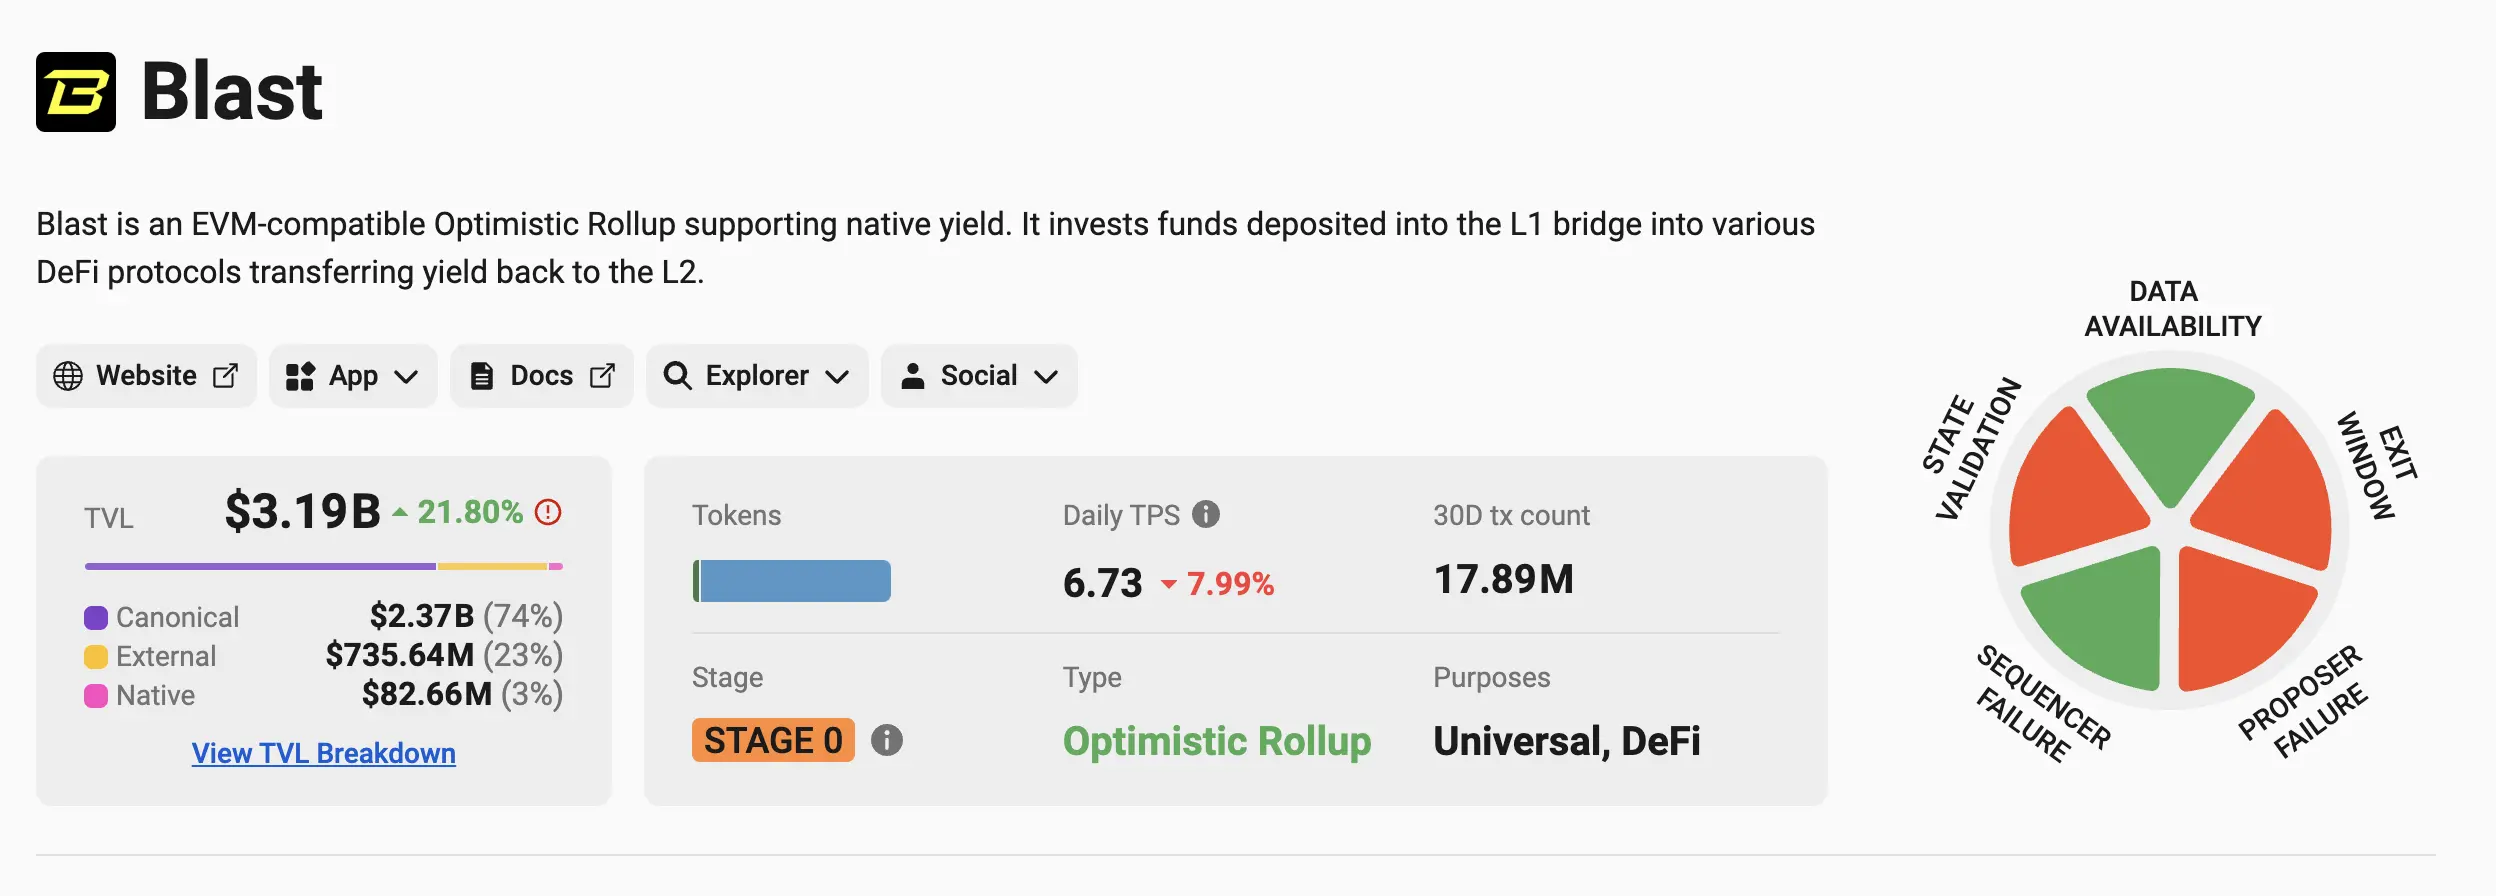The height and width of the screenshot is (896, 2496).
Task: Open the Website external link
Action: (x=226, y=376)
